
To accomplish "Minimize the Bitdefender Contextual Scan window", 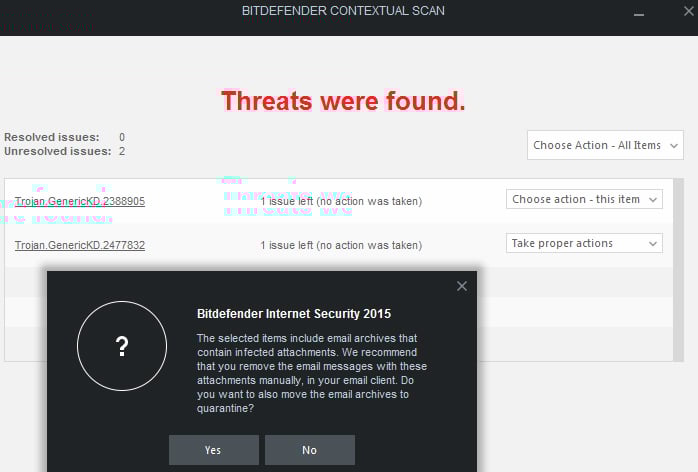I will tap(639, 14).
